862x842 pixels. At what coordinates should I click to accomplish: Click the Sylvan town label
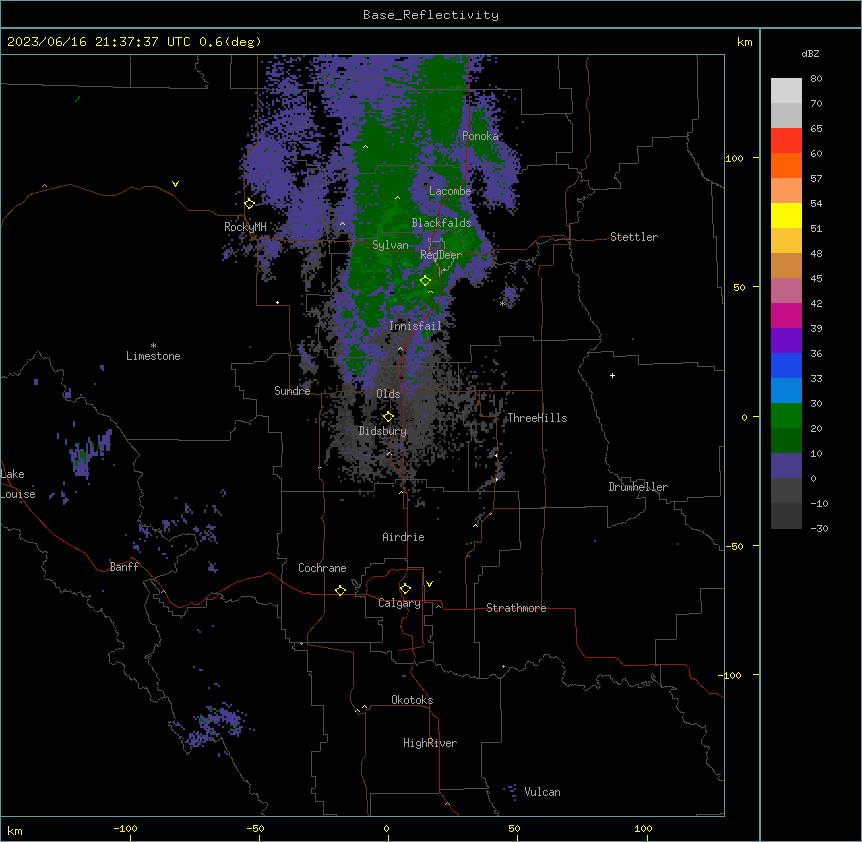(390, 245)
